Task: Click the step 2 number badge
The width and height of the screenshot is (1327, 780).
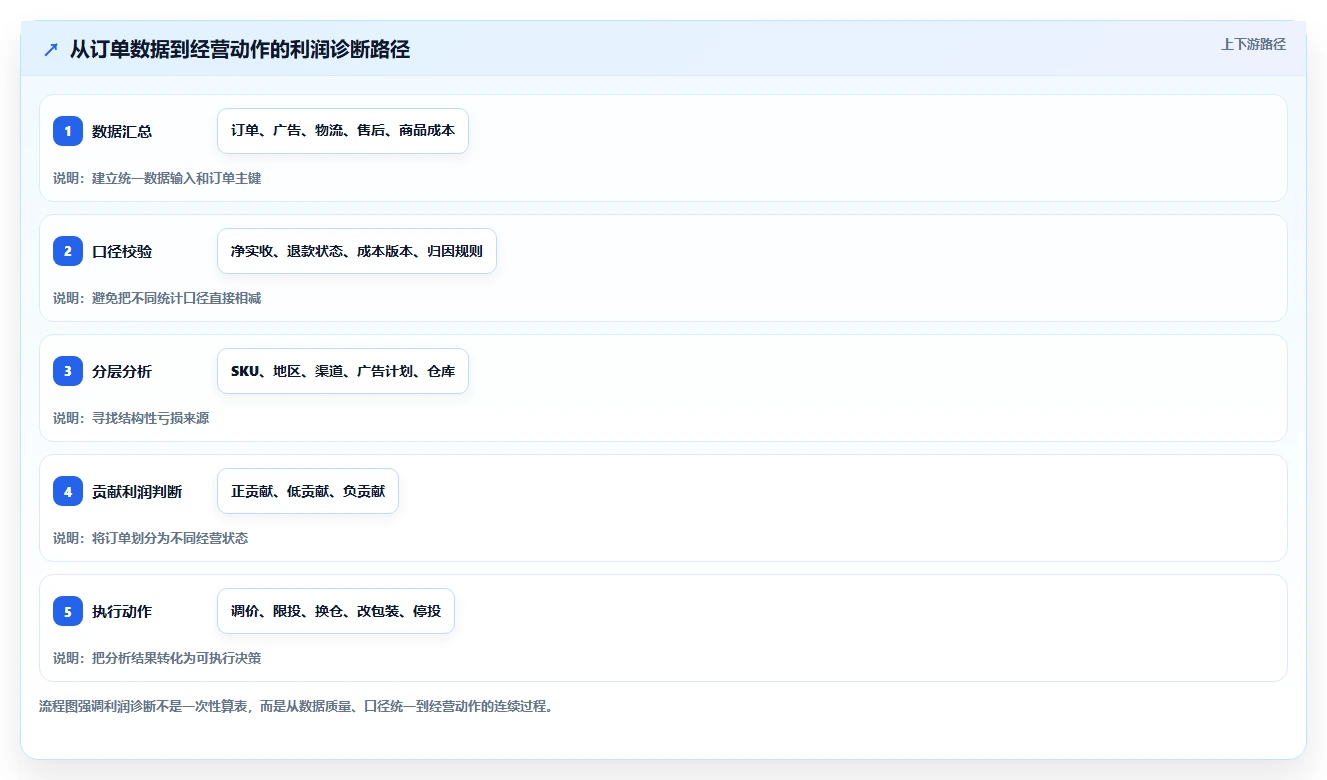Action: click(68, 251)
